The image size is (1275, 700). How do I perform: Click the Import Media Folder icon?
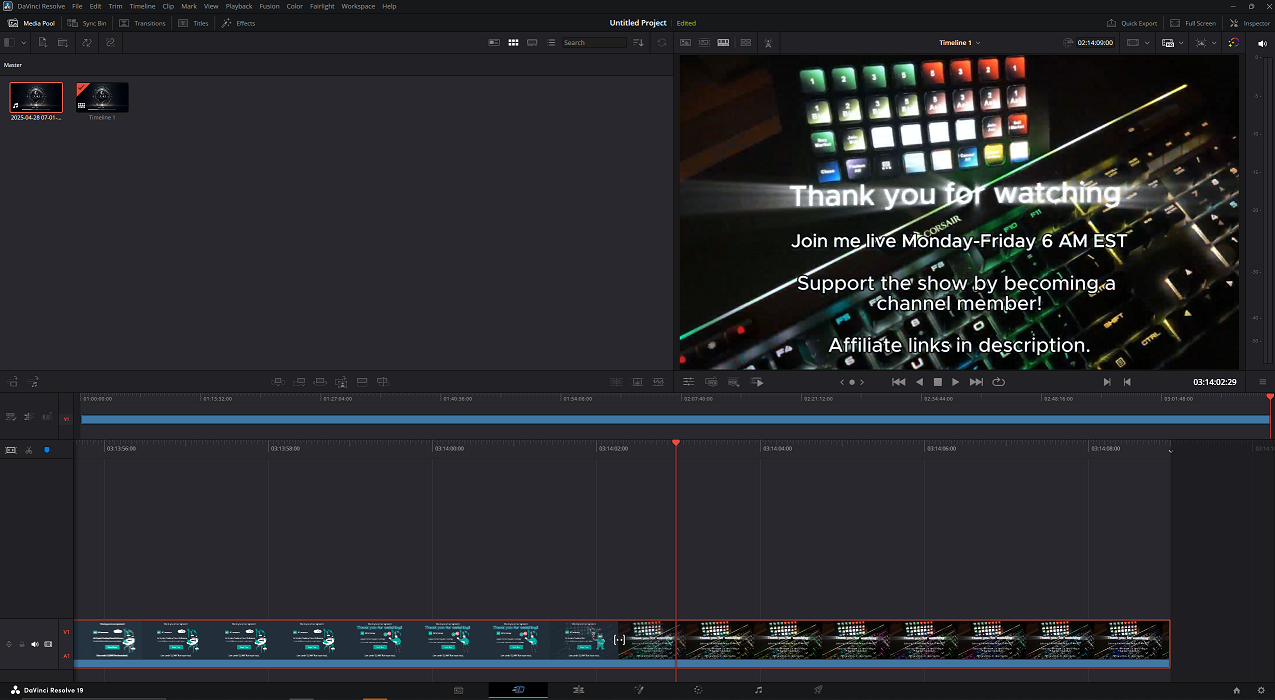[x=63, y=42]
